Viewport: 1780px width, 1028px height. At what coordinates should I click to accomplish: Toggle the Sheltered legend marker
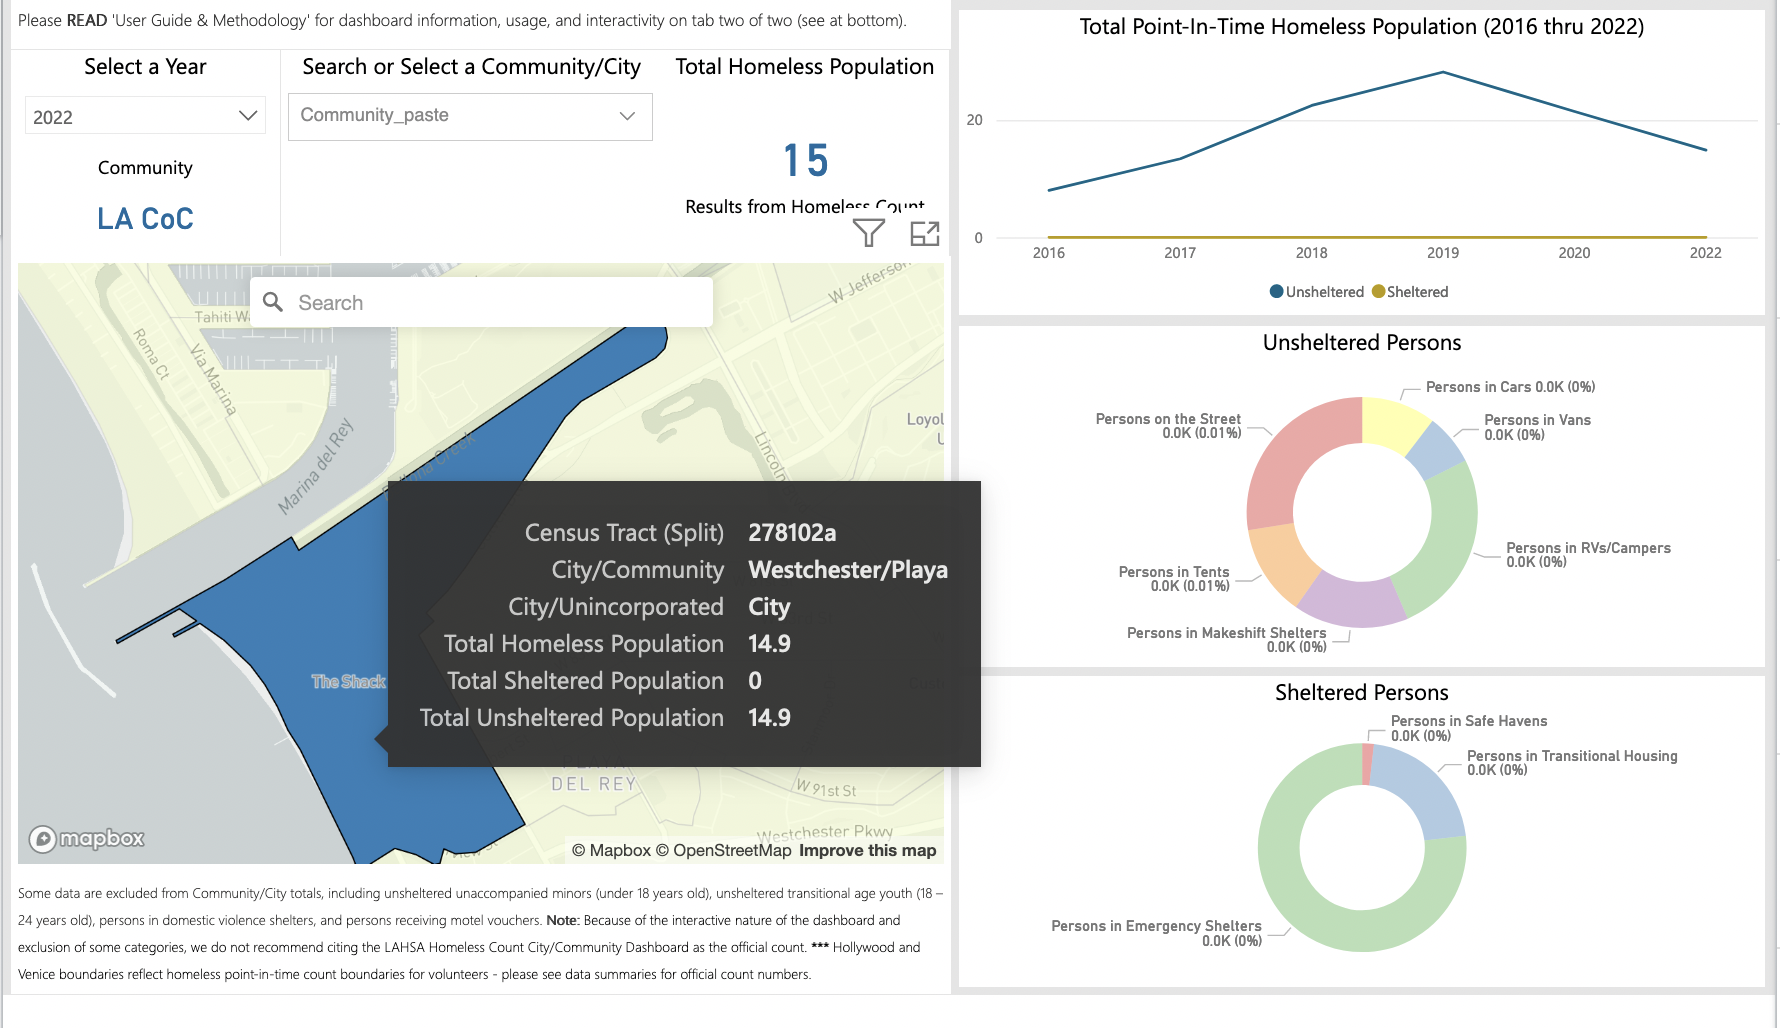click(1378, 292)
